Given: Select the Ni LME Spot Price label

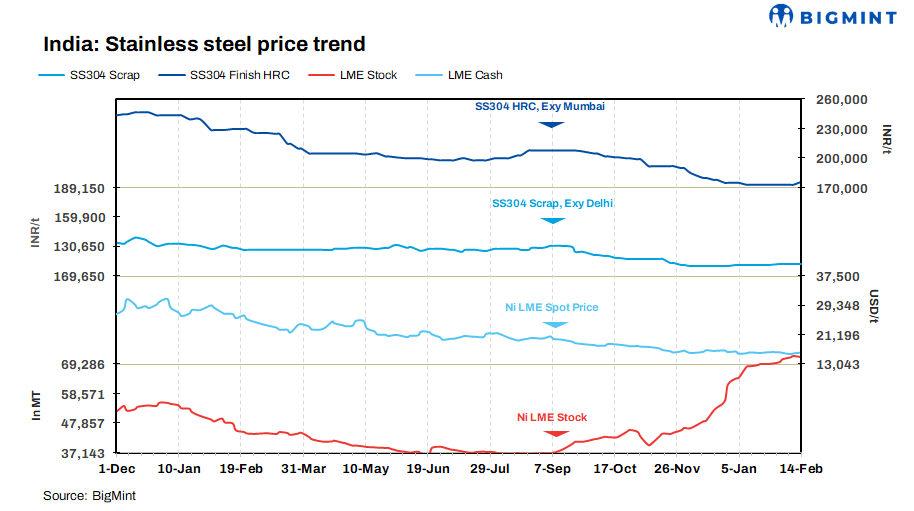Looking at the screenshot, I should (552, 307).
